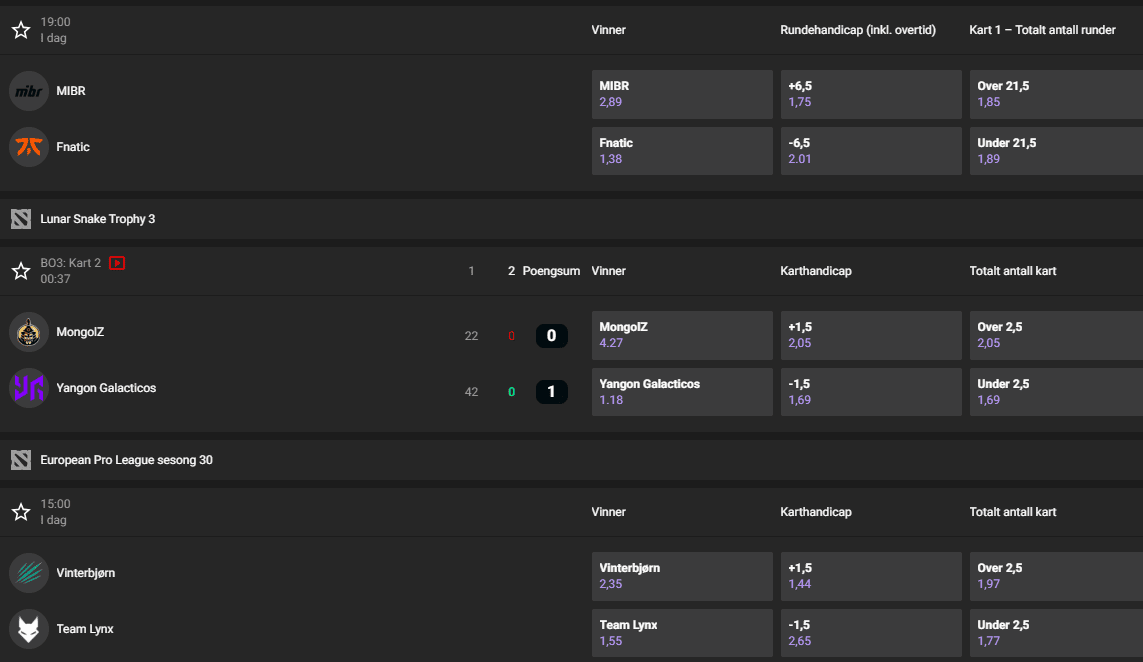Open the Fnatic team name link
The image size is (1143, 662).
point(73,147)
